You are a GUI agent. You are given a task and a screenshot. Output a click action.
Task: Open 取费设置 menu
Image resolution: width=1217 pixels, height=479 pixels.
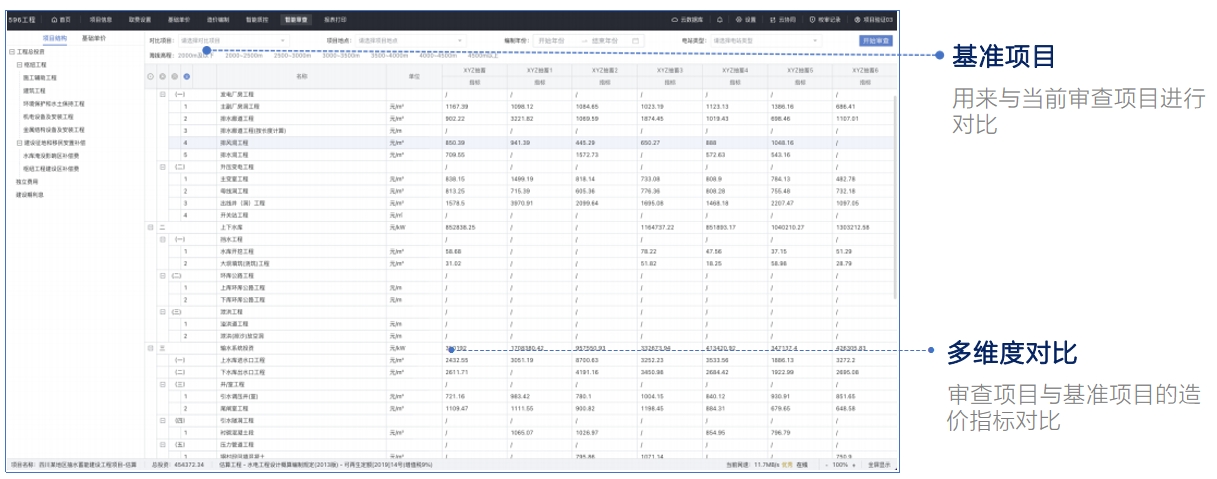[x=140, y=19]
